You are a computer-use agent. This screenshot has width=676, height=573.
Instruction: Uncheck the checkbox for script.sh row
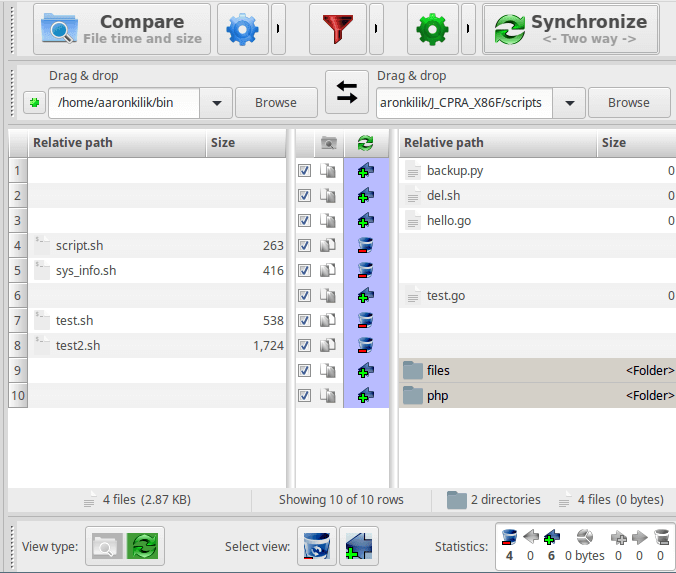[x=304, y=245]
